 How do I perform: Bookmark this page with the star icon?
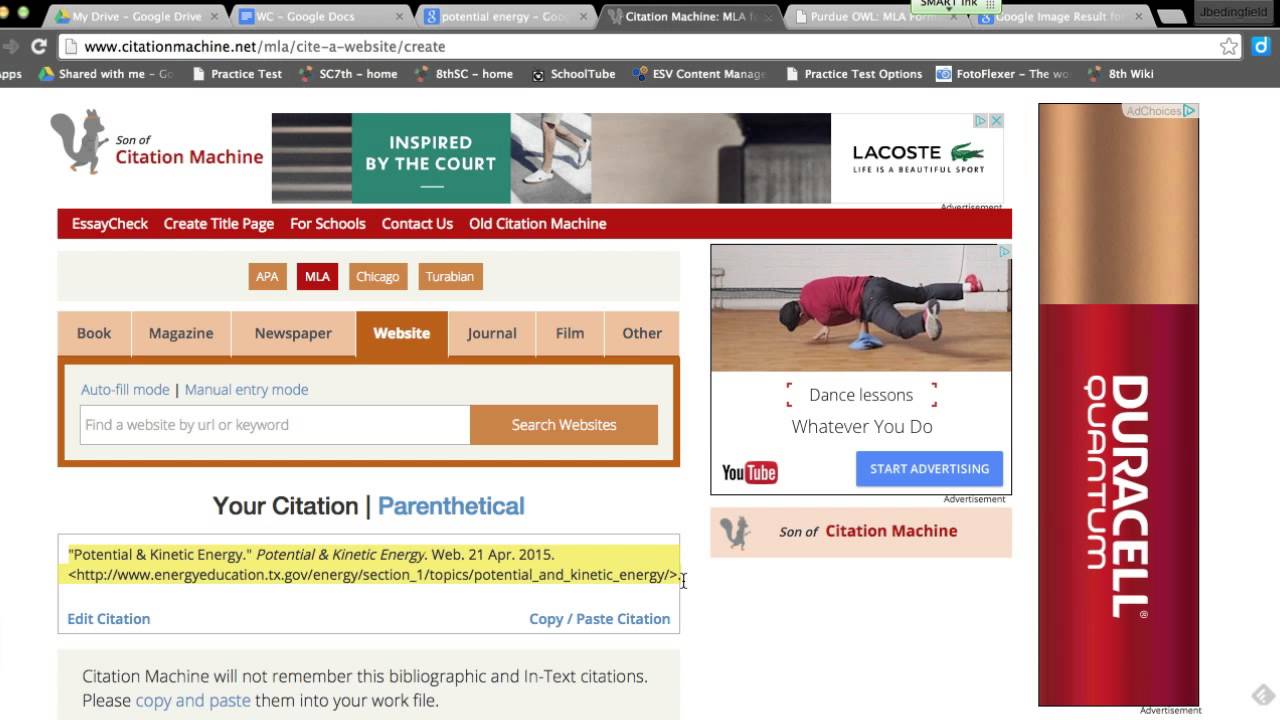pyautogui.click(x=1229, y=46)
